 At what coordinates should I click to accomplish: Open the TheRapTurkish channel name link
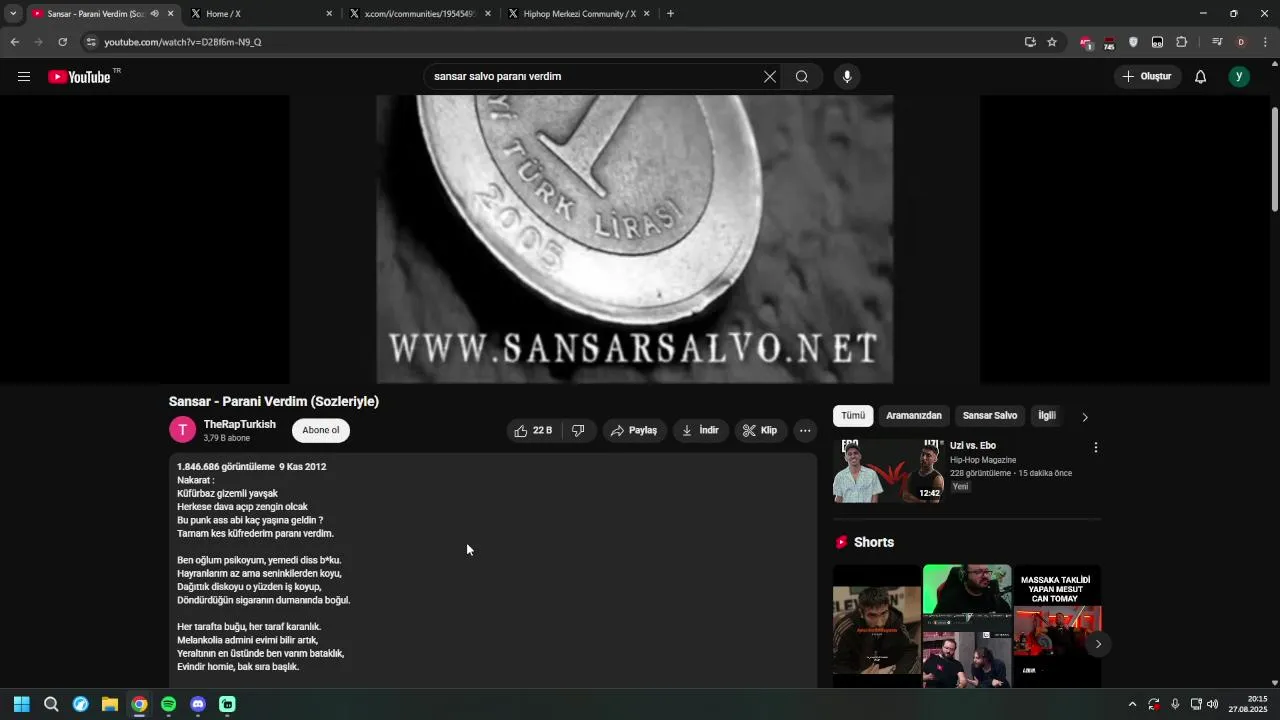(x=240, y=425)
